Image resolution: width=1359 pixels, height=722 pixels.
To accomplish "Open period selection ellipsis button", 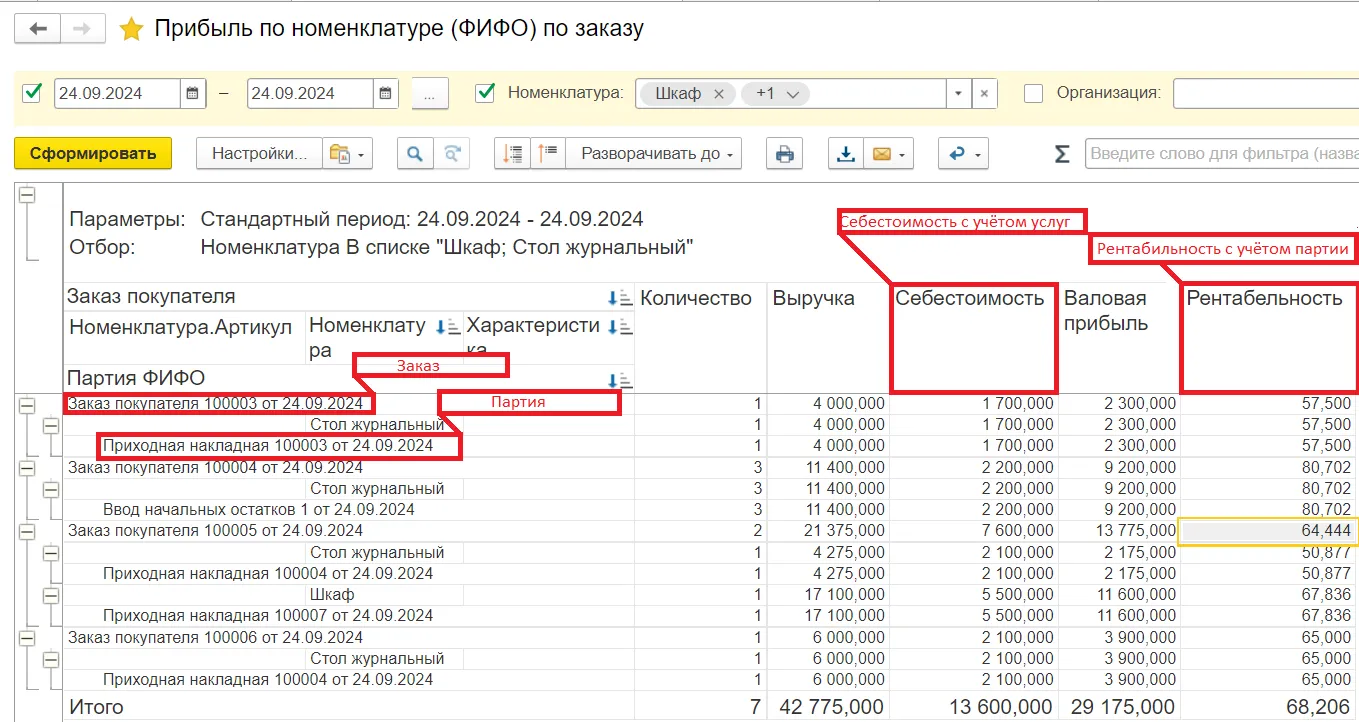I will (430, 93).
